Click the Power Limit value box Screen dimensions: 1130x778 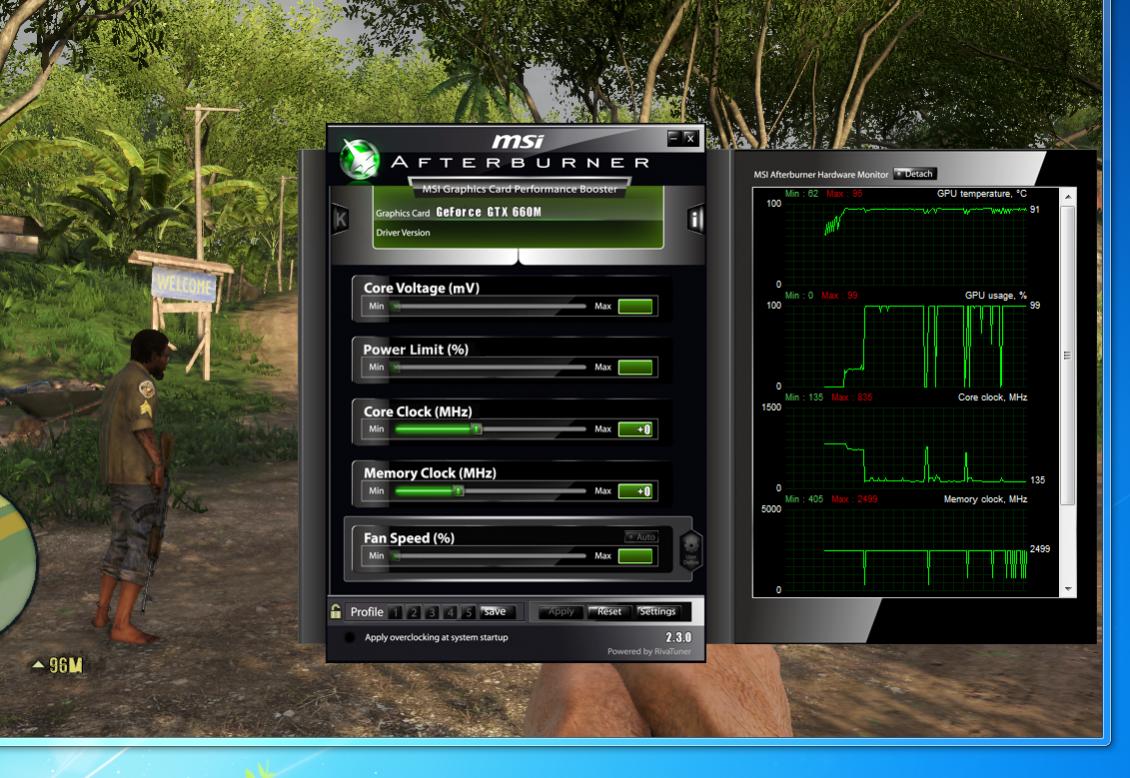635,367
